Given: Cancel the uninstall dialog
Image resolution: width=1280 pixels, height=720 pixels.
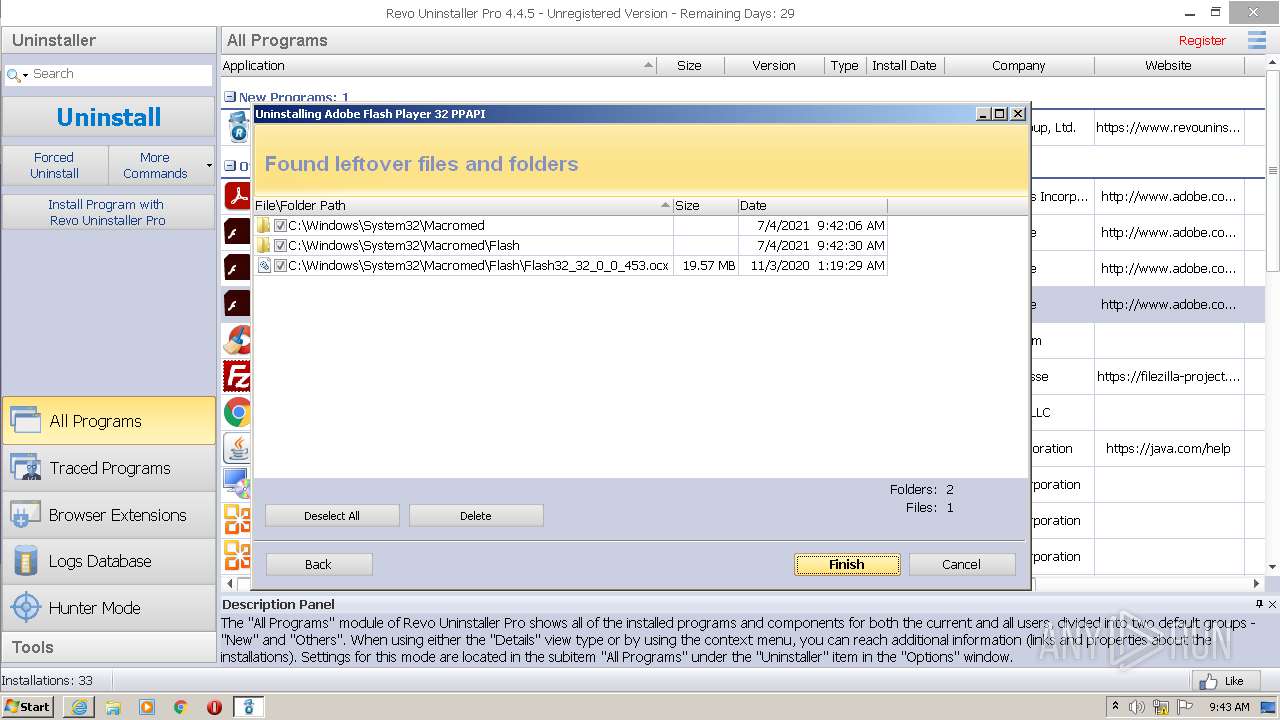Looking at the screenshot, I should pos(962,564).
